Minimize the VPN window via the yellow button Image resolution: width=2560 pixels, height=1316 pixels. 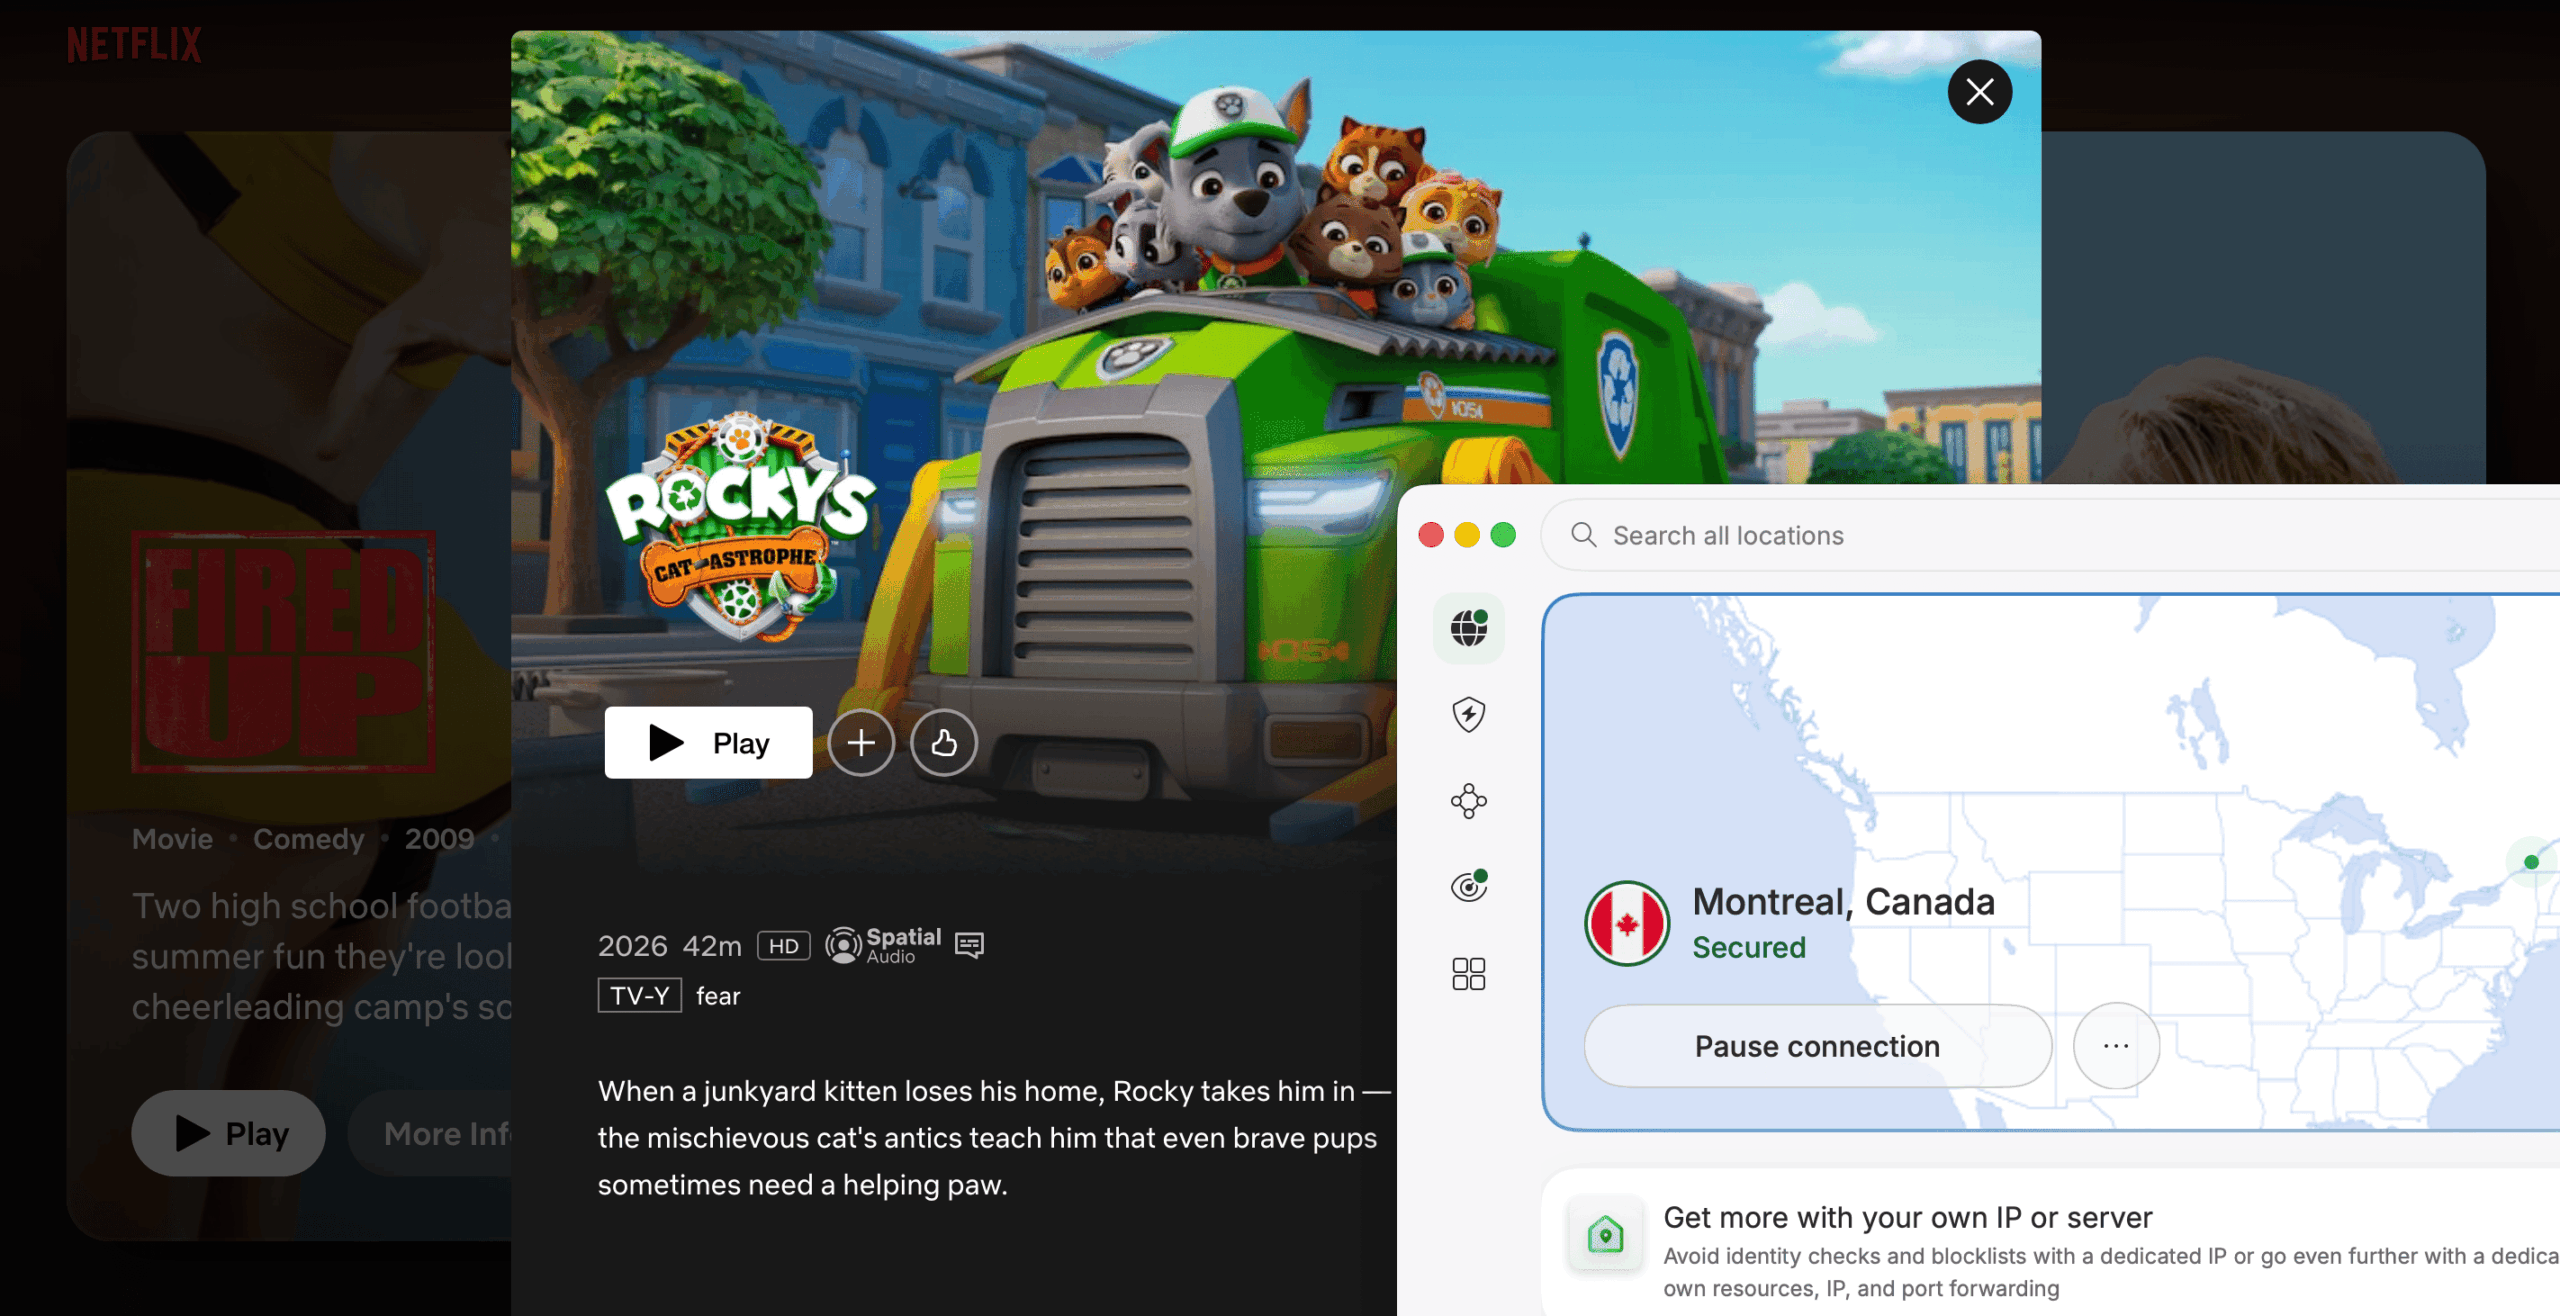point(1467,535)
